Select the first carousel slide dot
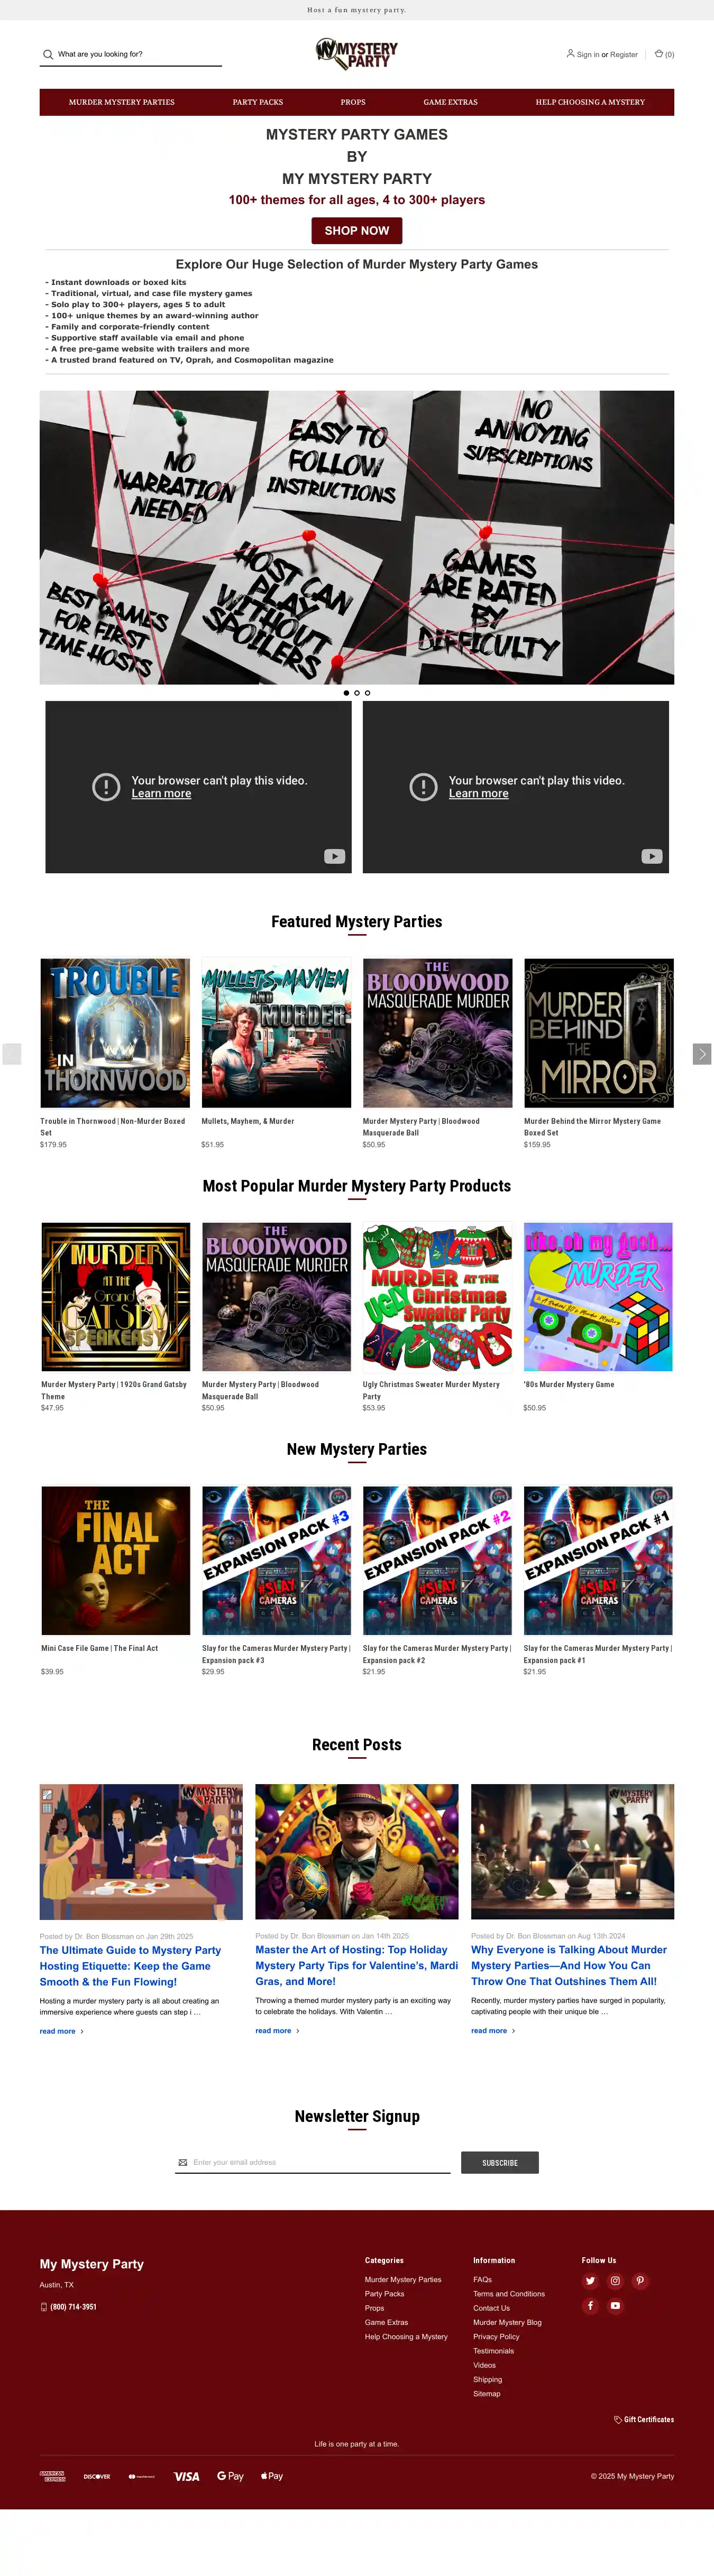Screen dimensions: 714x2576 coord(346,693)
